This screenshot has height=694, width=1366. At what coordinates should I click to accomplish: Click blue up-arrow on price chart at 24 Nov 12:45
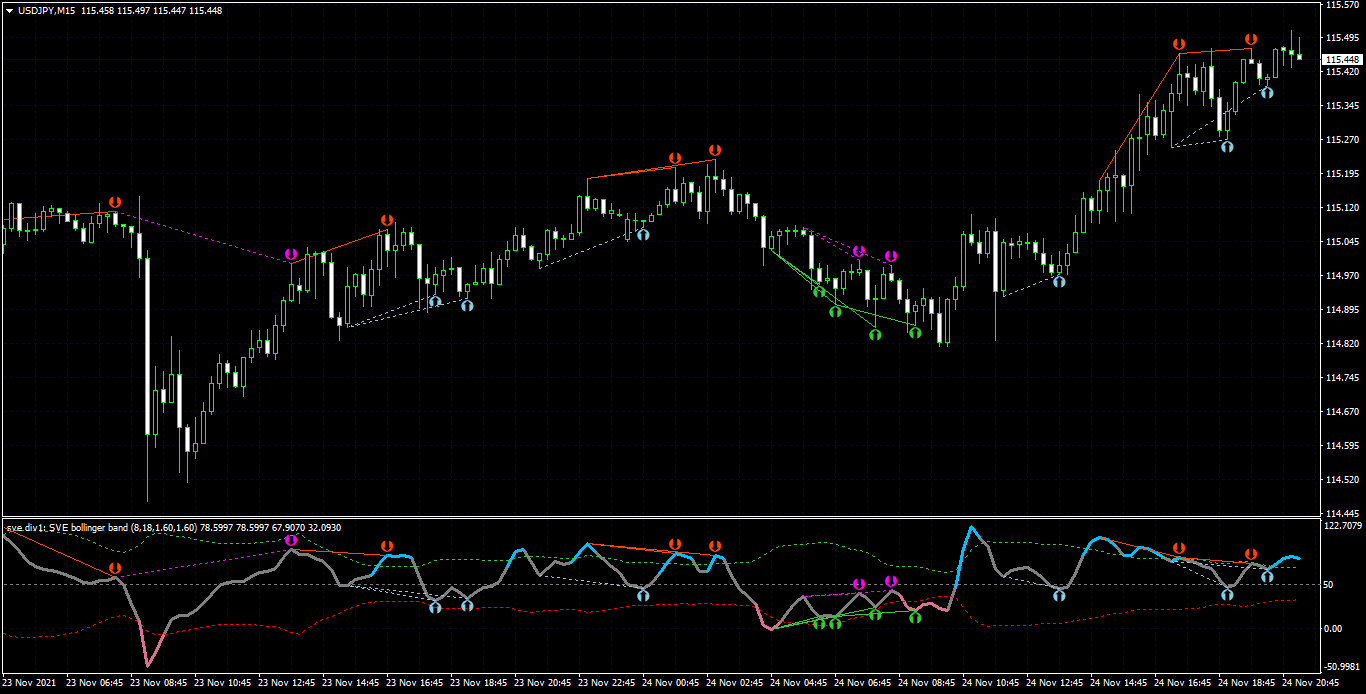point(1059,281)
